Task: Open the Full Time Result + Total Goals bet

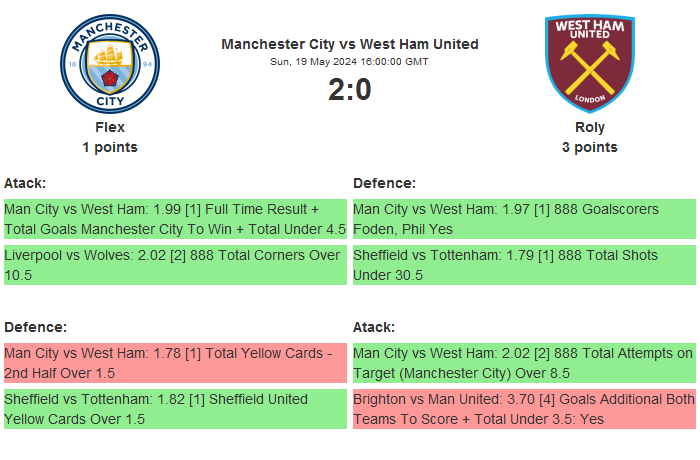Action: pyautogui.click(x=175, y=219)
